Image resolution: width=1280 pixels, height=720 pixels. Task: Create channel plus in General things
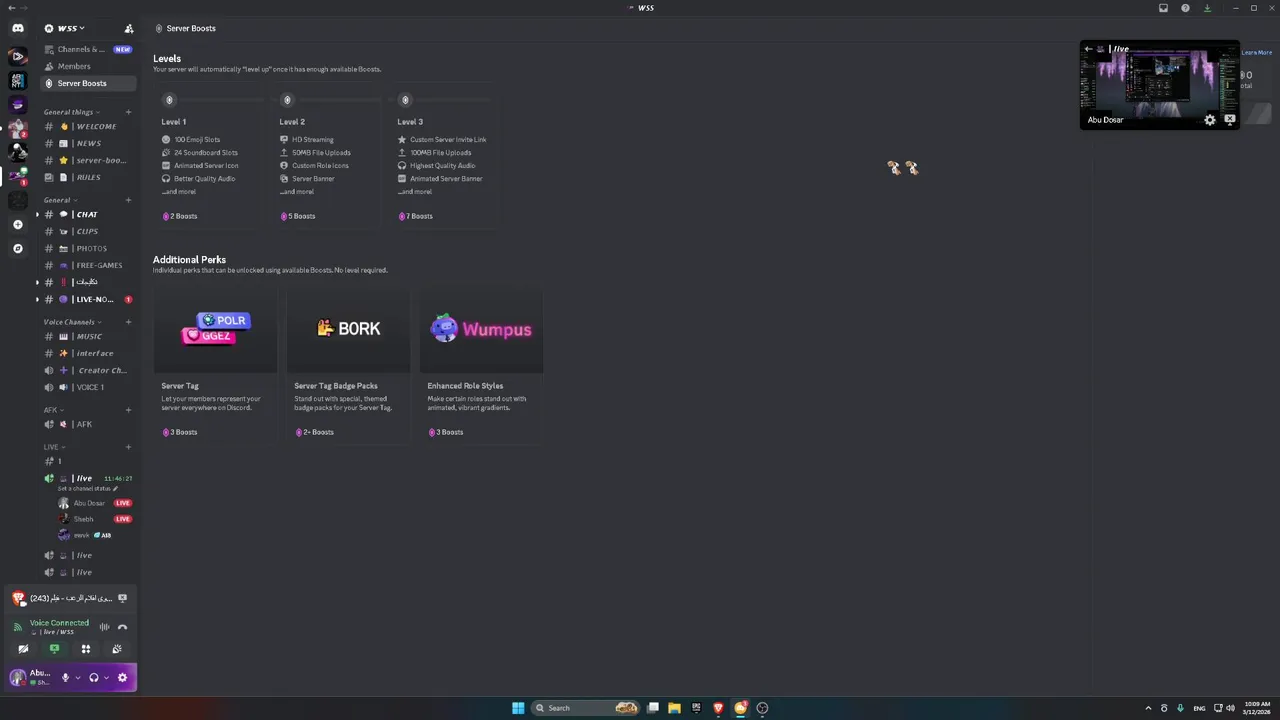click(128, 112)
